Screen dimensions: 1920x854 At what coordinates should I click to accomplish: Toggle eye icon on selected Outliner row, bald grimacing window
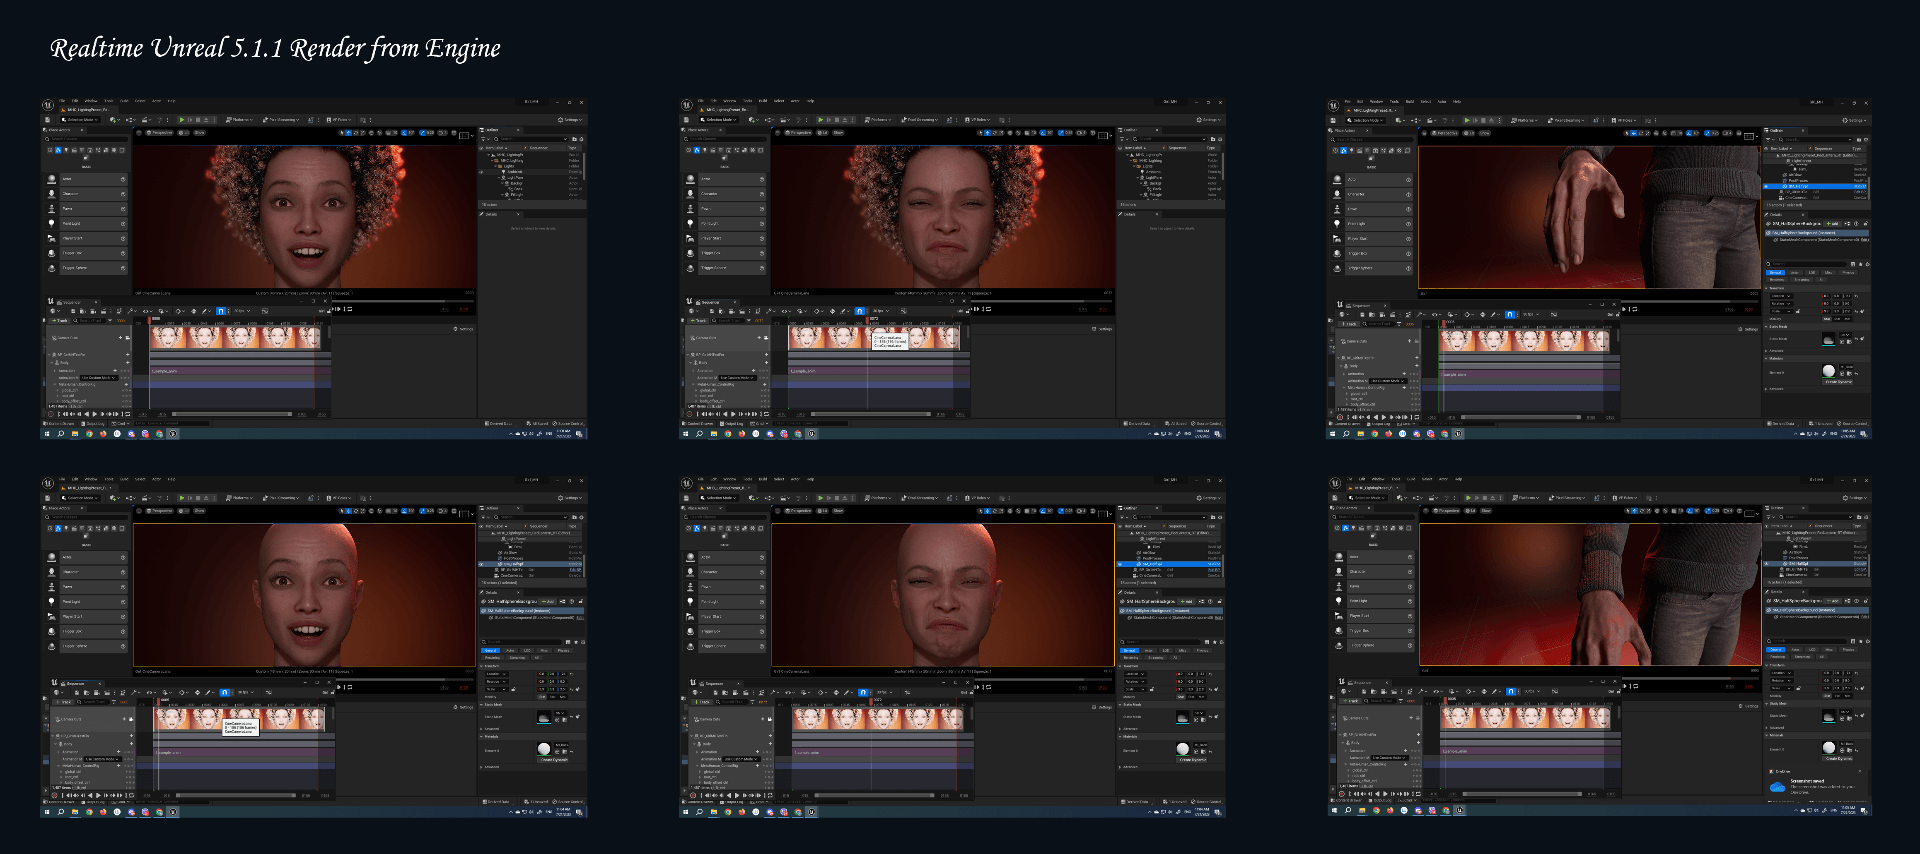click(x=1120, y=564)
